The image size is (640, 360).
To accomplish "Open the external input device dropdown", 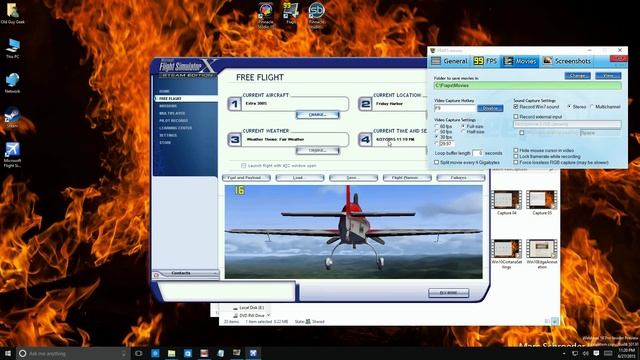I will point(567,124).
